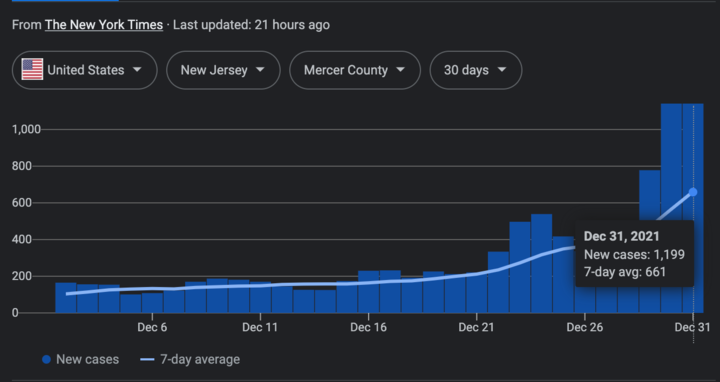This screenshot has width=720, height=382.
Task: Click the Dec 24 peak bar
Action: point(542,263)
